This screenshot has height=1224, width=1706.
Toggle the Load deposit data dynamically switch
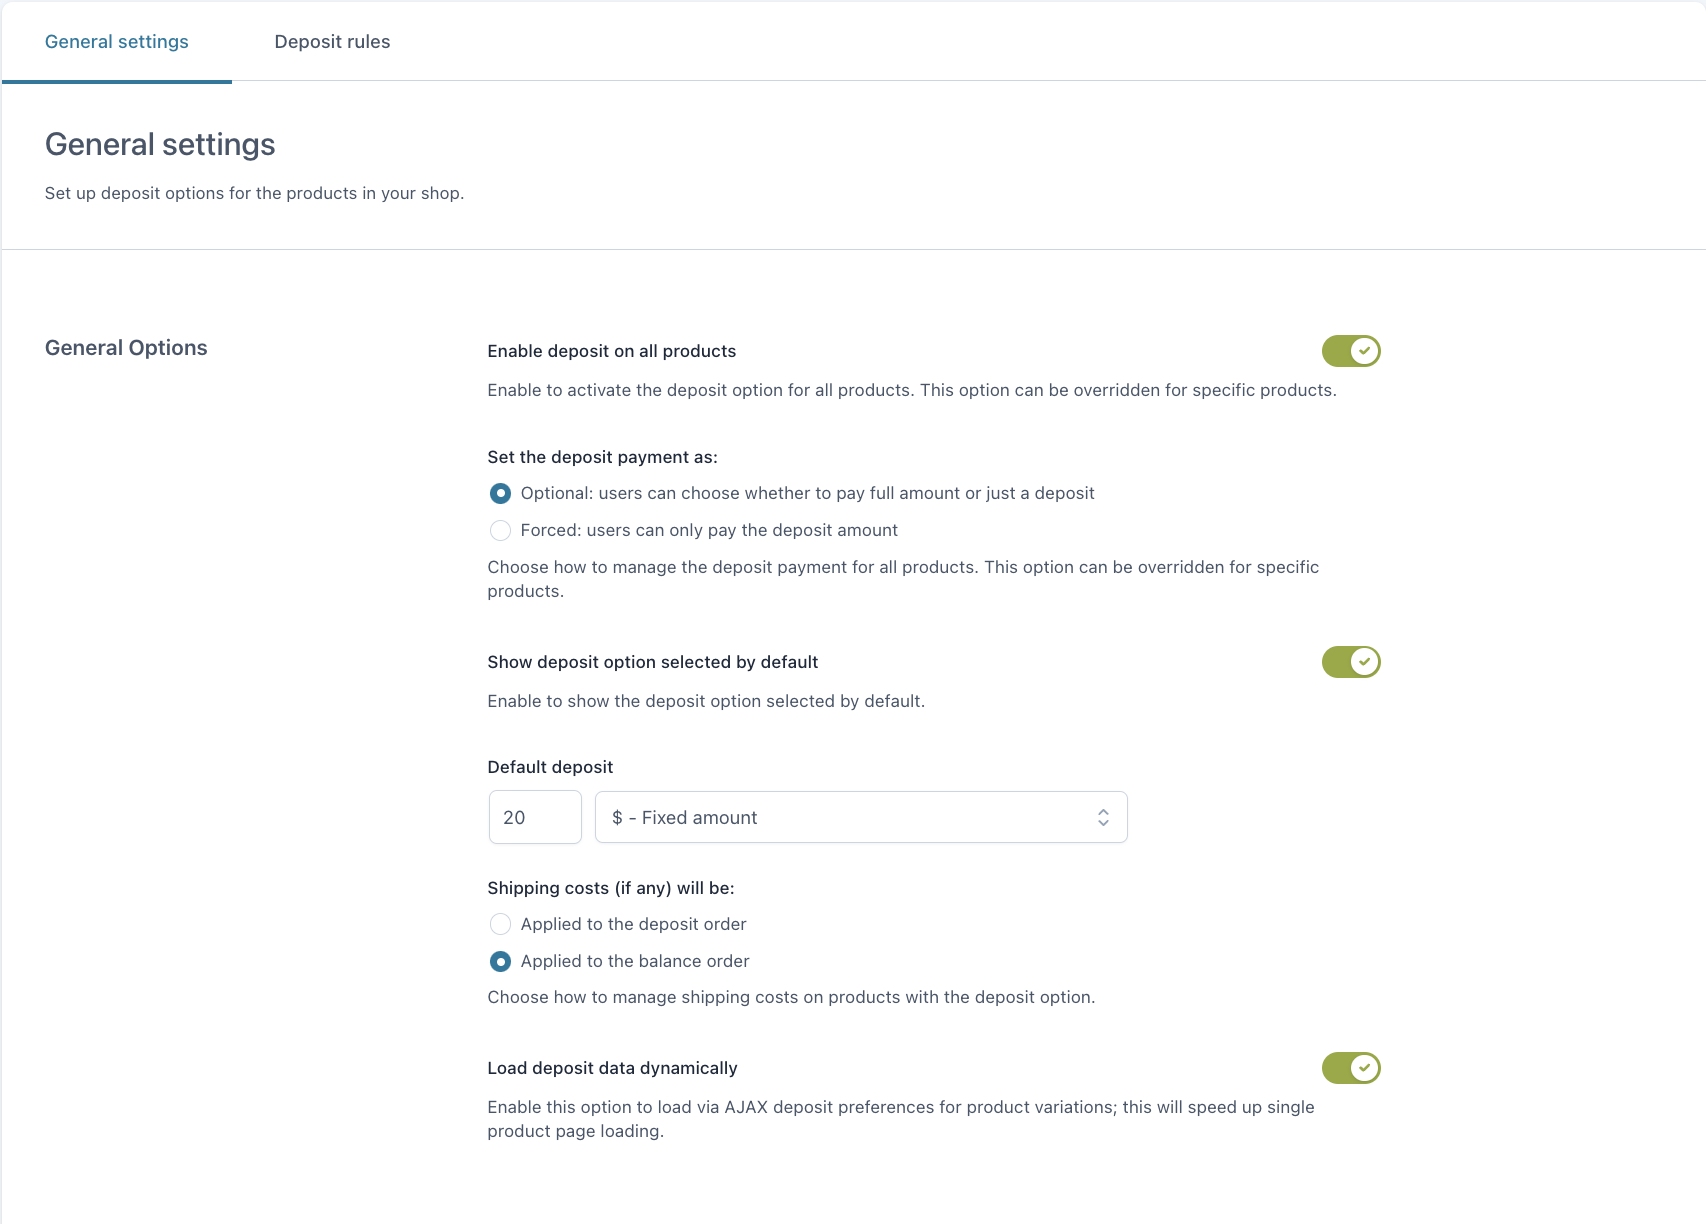coord(1350,1068)
